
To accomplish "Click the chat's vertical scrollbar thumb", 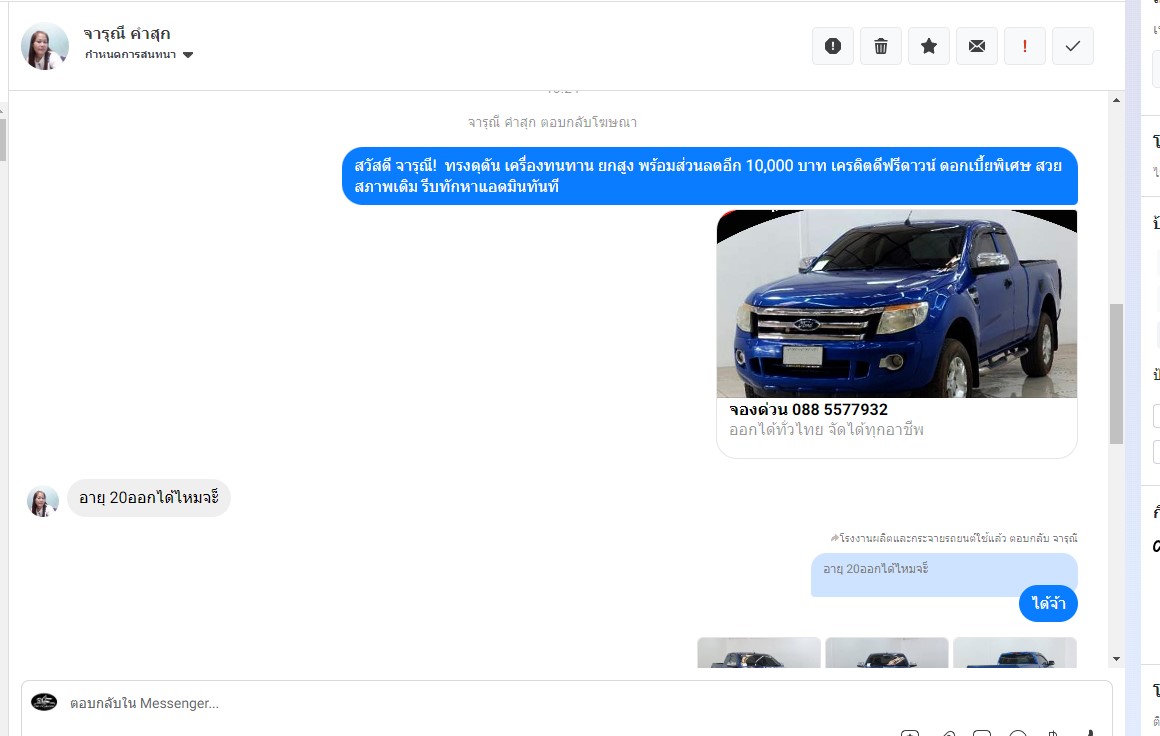I will pos(1116,372).
